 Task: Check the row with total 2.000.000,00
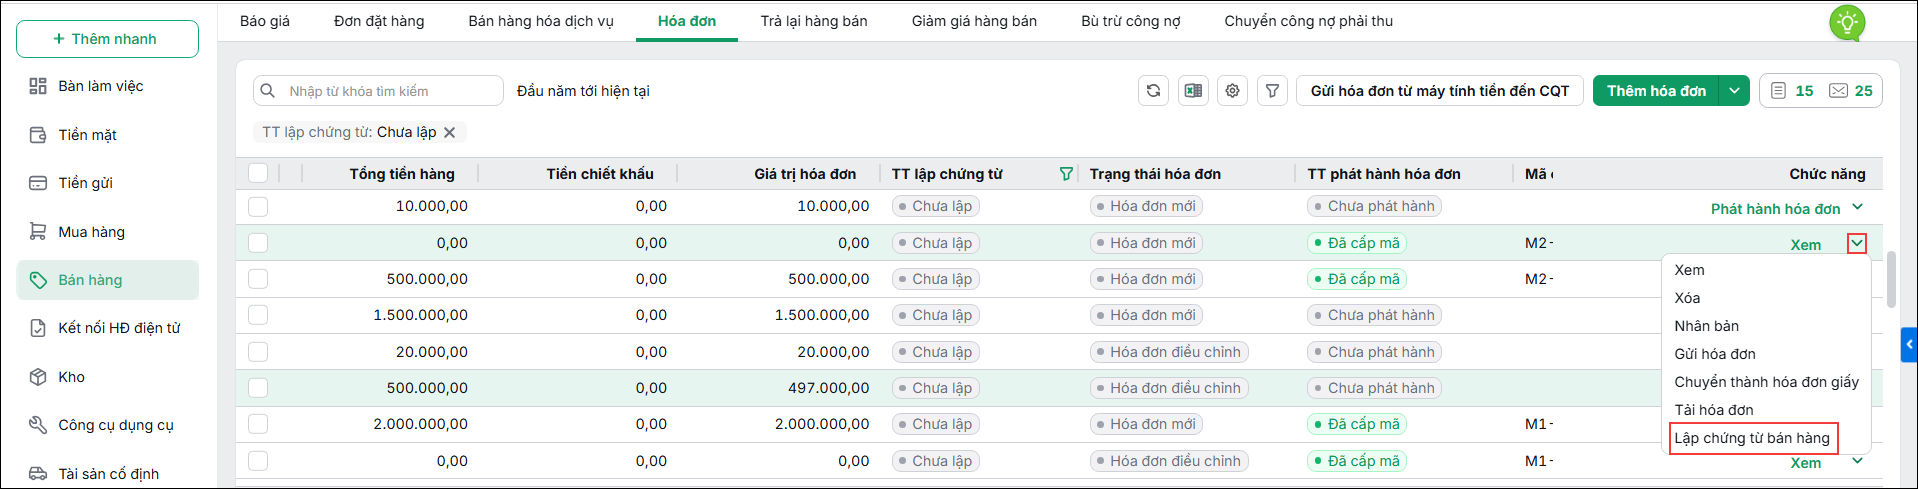[x=258, y=424]
